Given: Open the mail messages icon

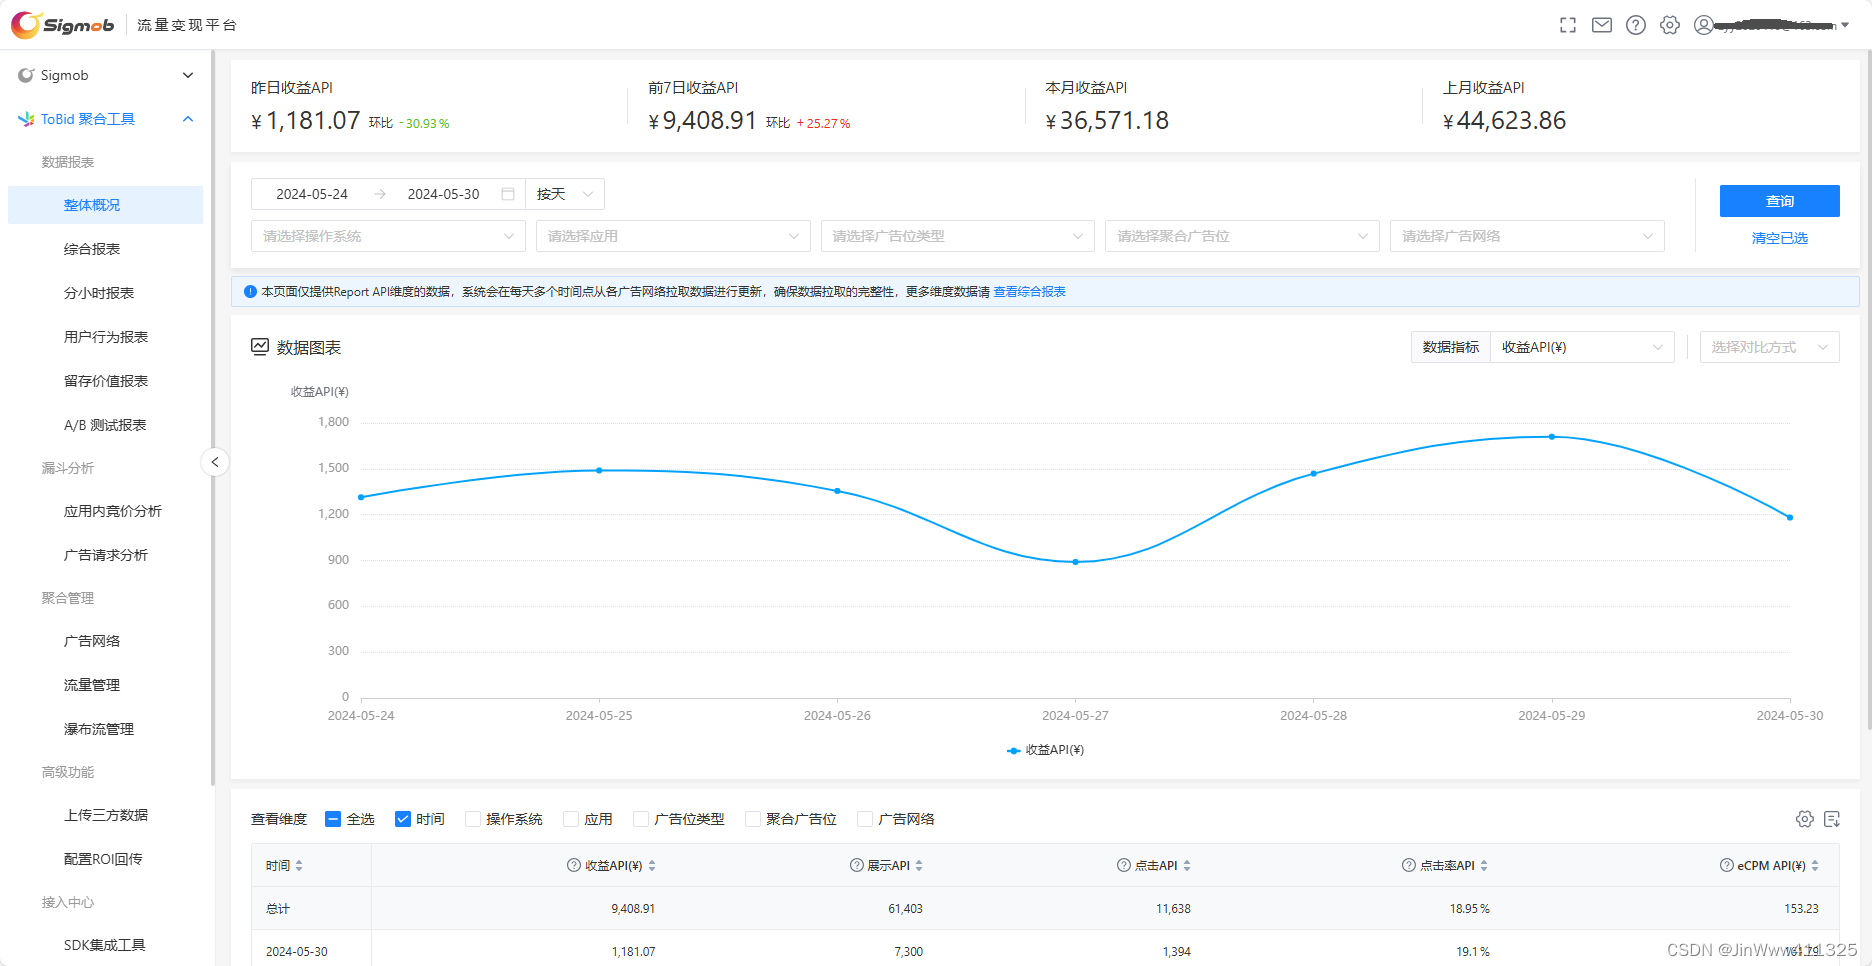Looking at the screenshot, I should point(1602,25).
